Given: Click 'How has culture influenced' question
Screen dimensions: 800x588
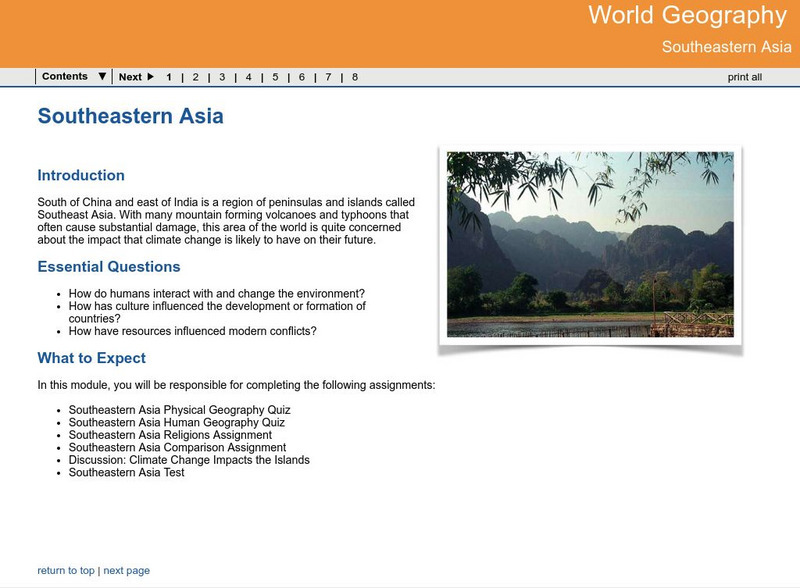Looking at the screenshot, I should tap(217, 312).
